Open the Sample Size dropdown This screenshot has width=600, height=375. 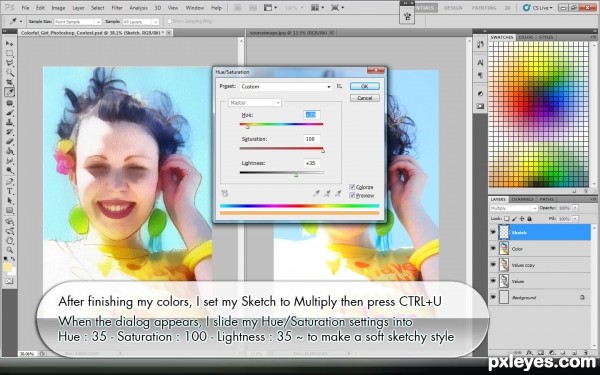78,22
